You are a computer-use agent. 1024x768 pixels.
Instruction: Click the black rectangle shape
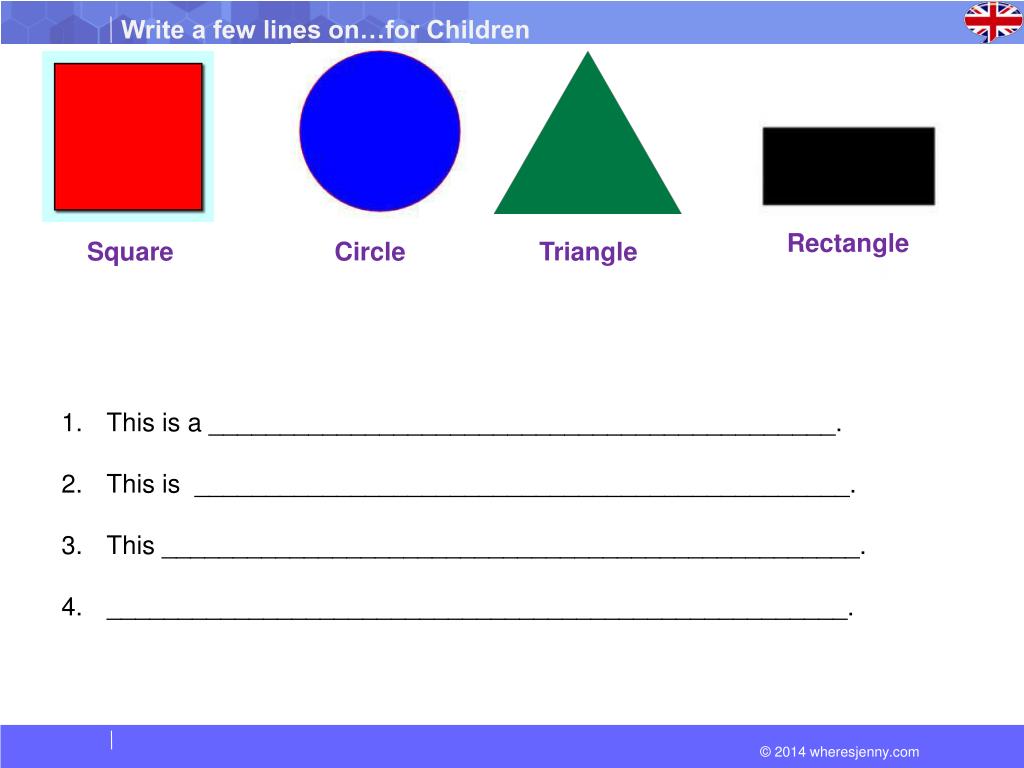click(848, 166)
